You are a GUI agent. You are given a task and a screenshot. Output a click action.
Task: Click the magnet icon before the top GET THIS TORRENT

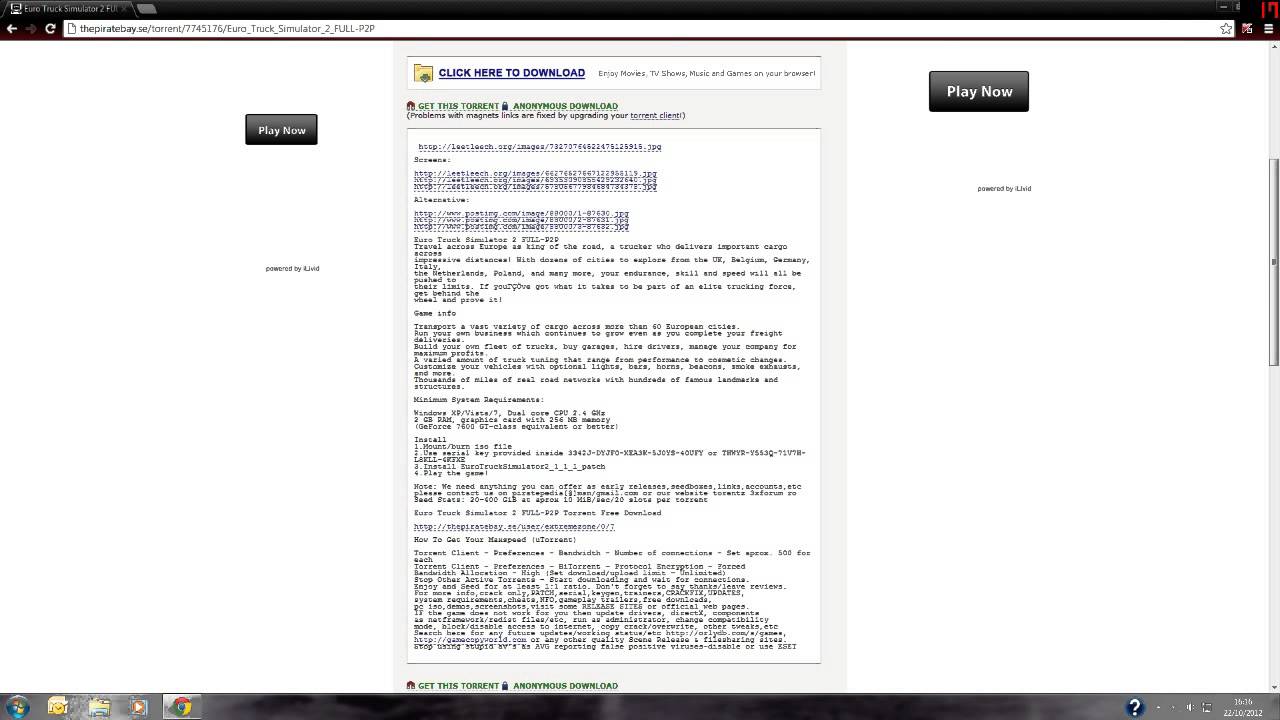coord(411,106)
